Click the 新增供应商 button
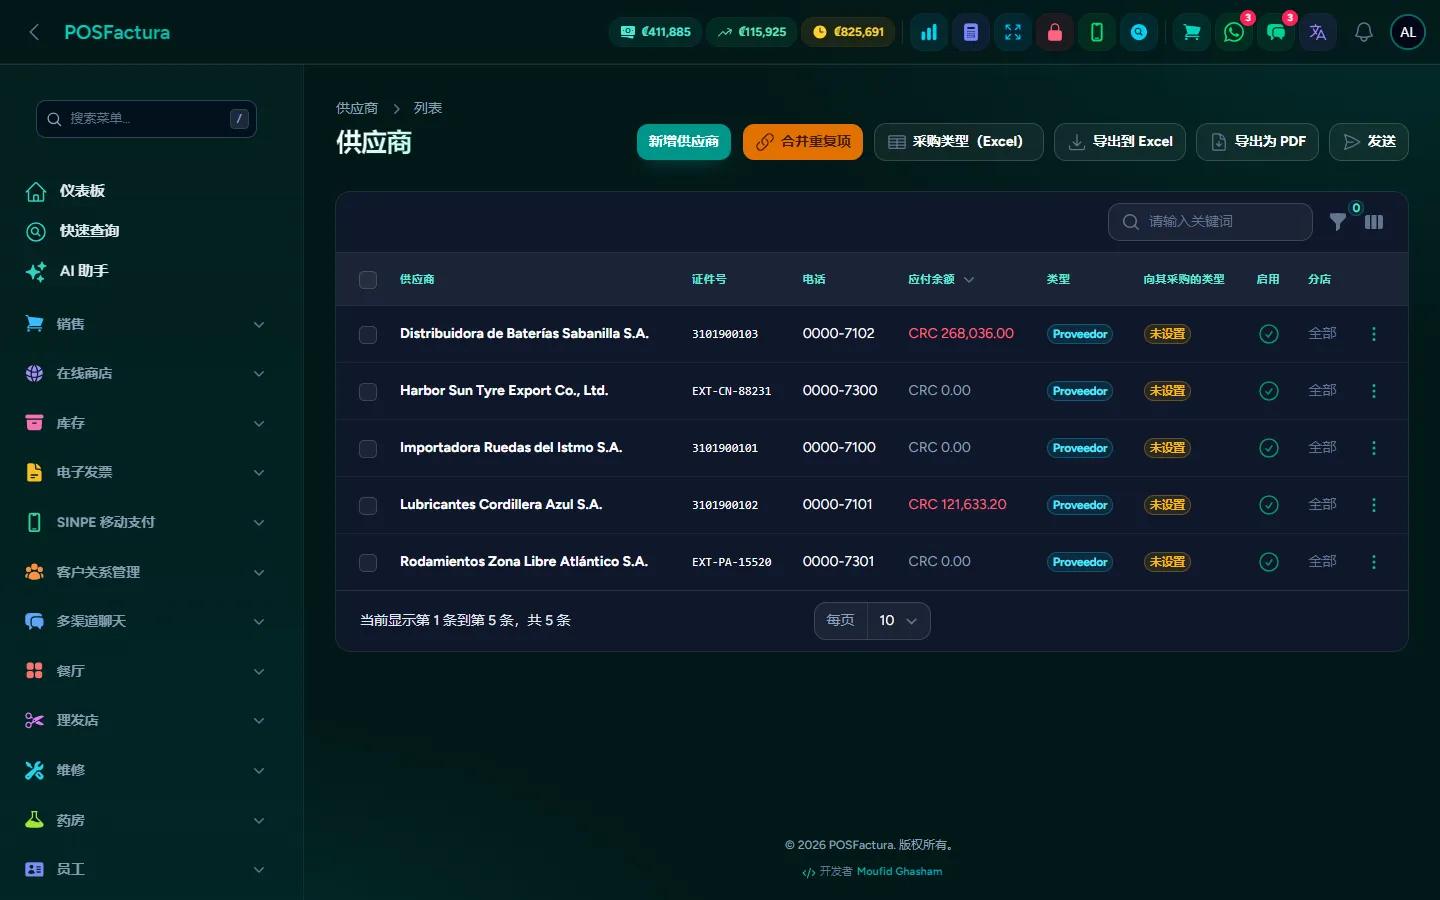 (684, 142)
